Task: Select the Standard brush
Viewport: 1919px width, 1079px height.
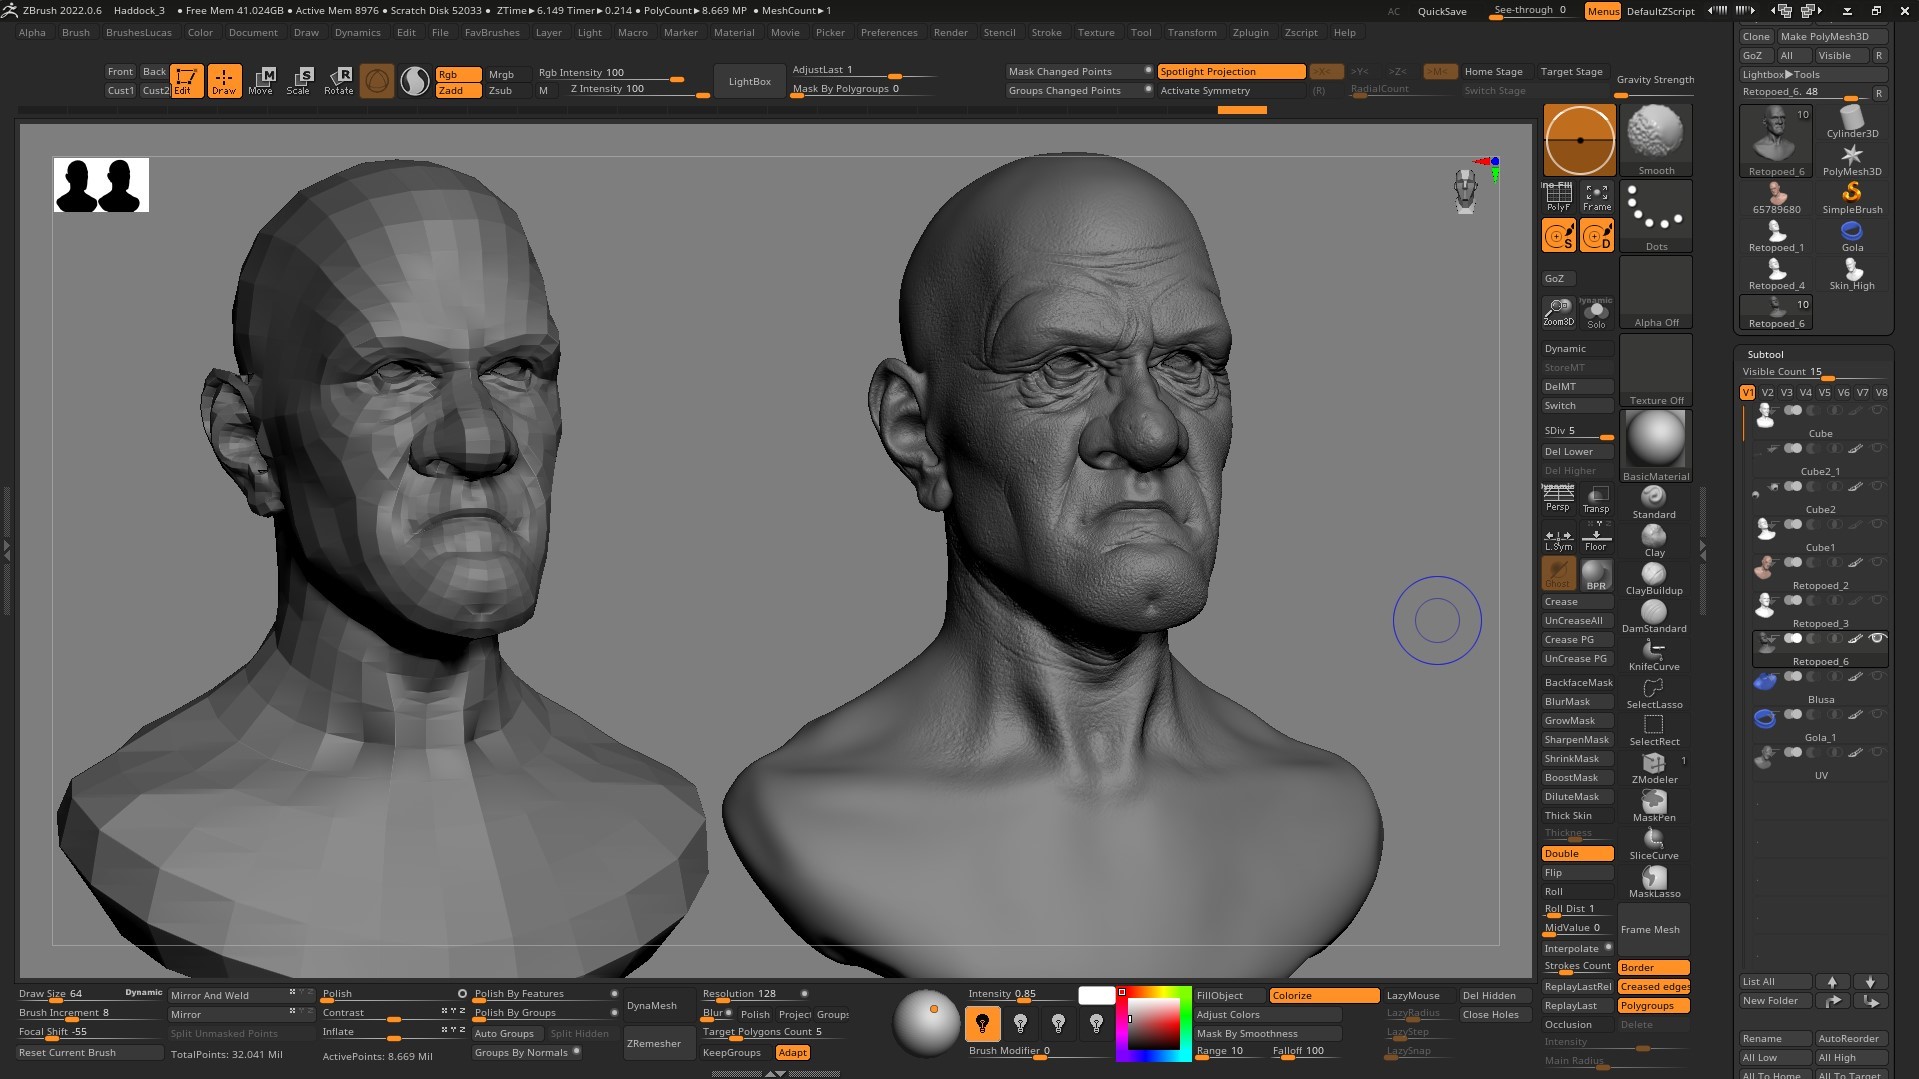Action: (x=1654, y=502)
